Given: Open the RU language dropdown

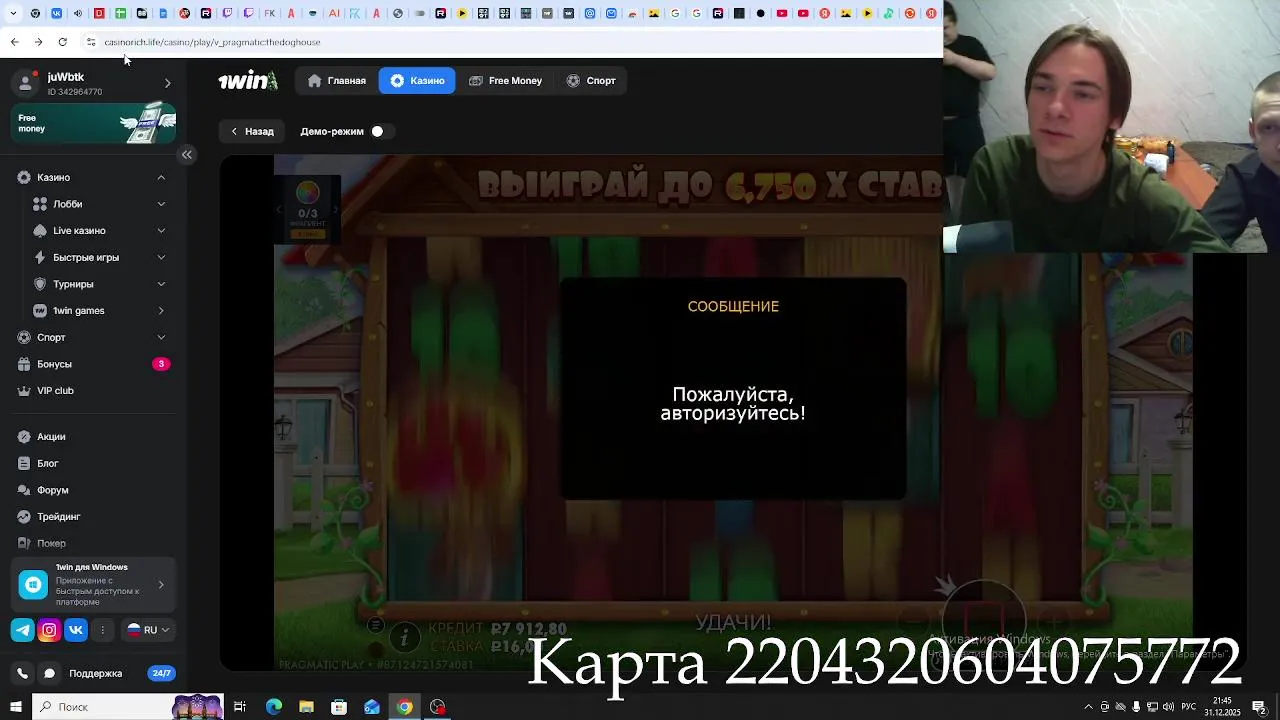Looking at the screenshot, I should [148, 630].
